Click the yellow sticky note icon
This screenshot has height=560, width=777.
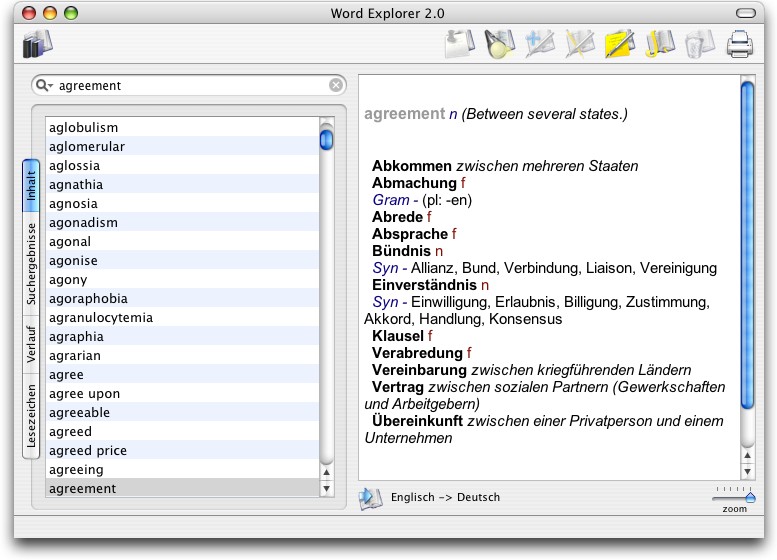(620, 44)
